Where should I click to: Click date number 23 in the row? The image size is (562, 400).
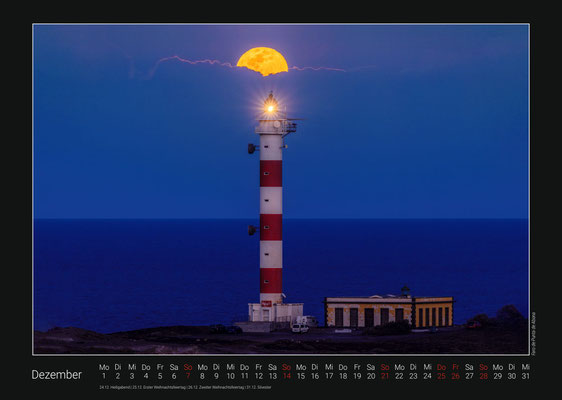tap(413, 376)
